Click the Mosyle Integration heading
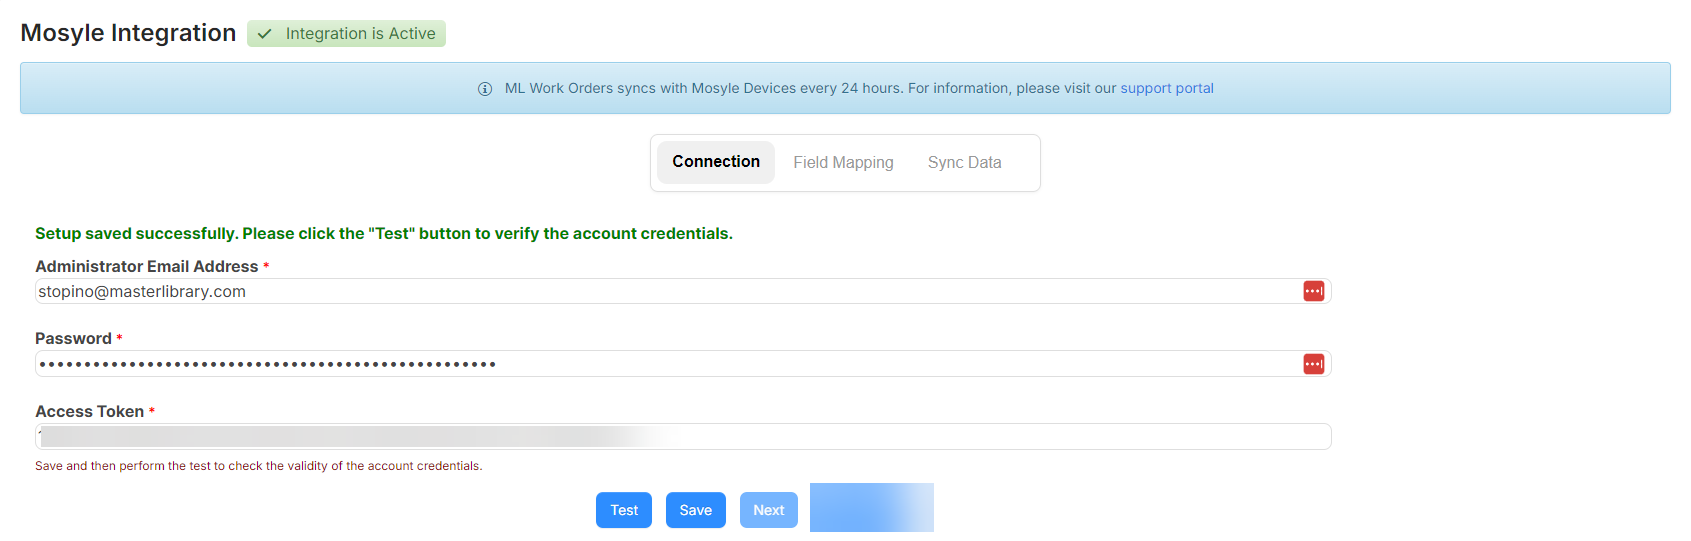The image size is (1691, 541). click(128, 33)
